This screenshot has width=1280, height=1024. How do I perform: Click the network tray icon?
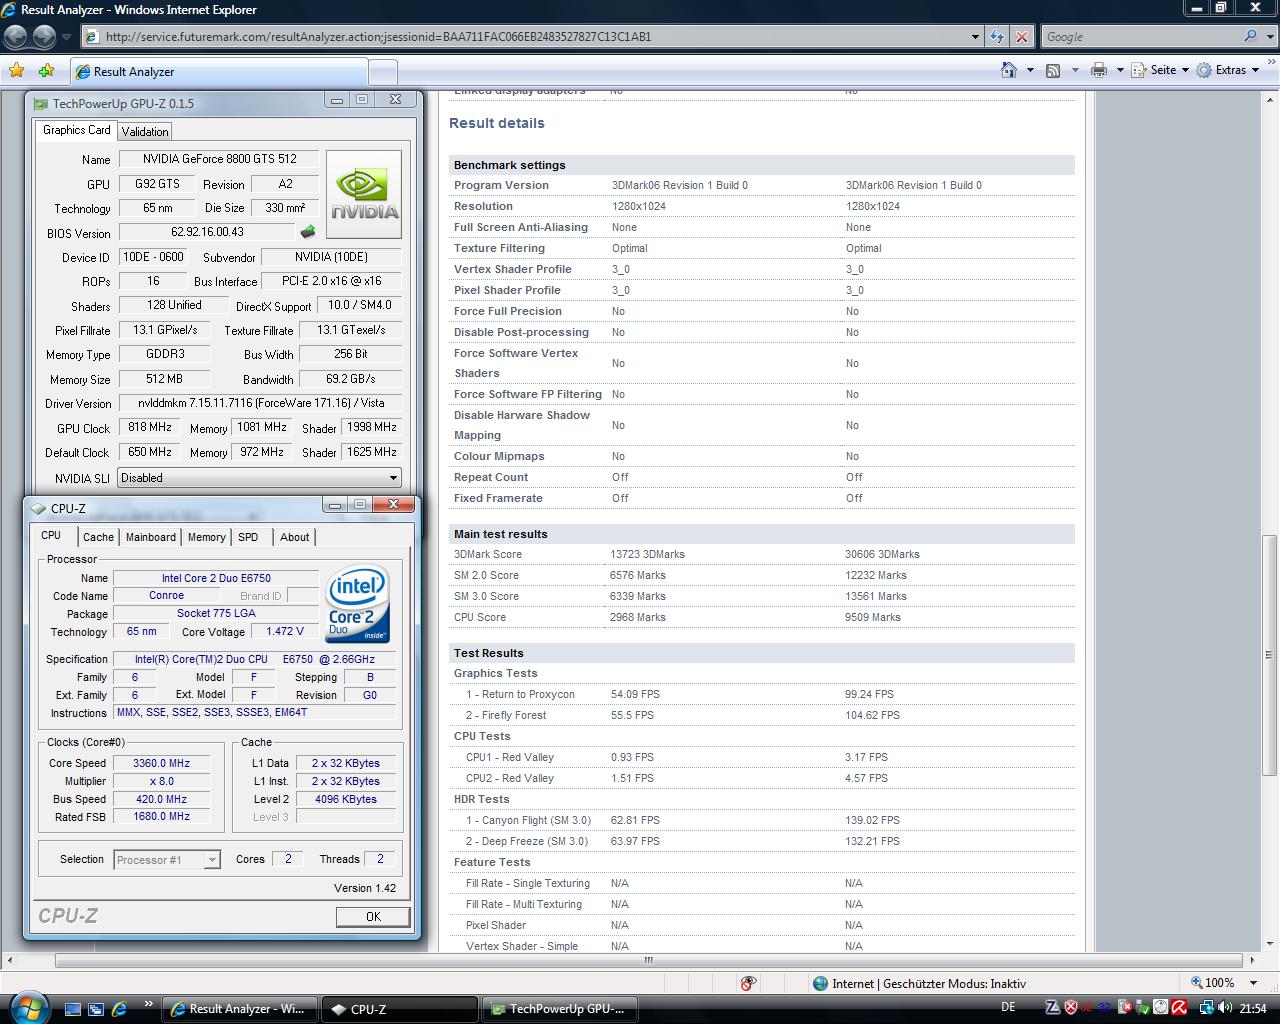(1207, 1007)
